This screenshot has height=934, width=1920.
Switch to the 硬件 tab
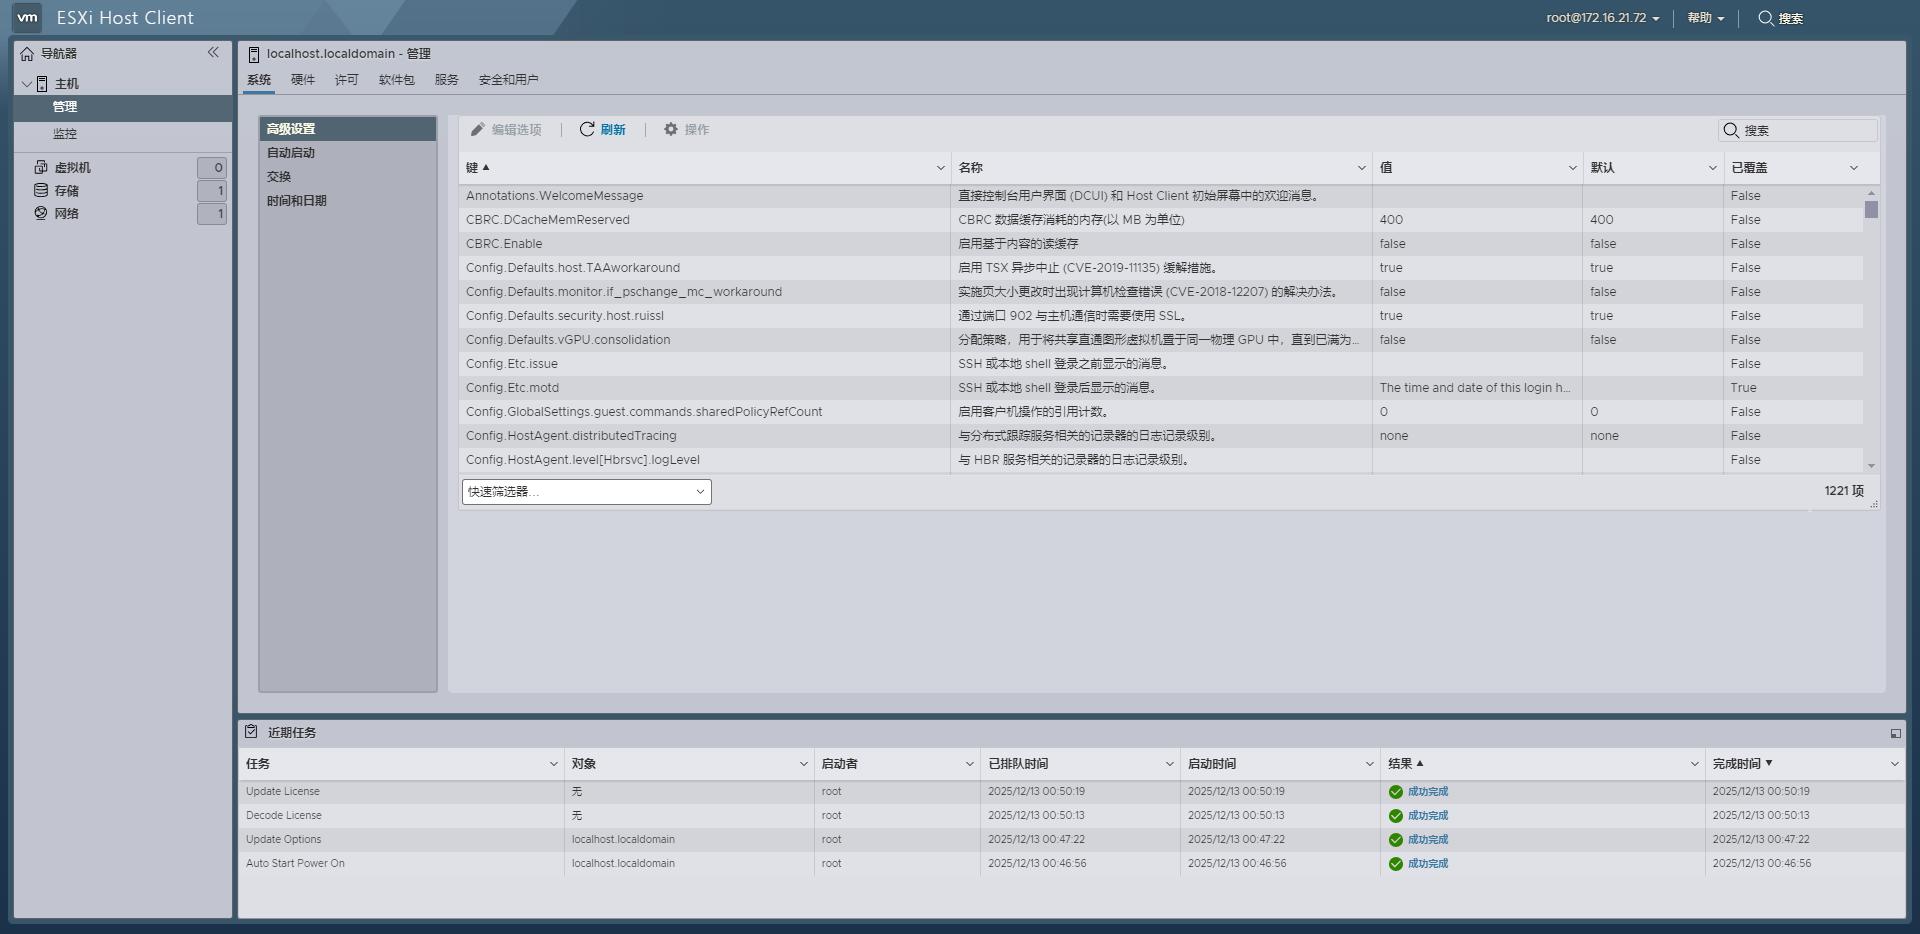pos(303,79)
